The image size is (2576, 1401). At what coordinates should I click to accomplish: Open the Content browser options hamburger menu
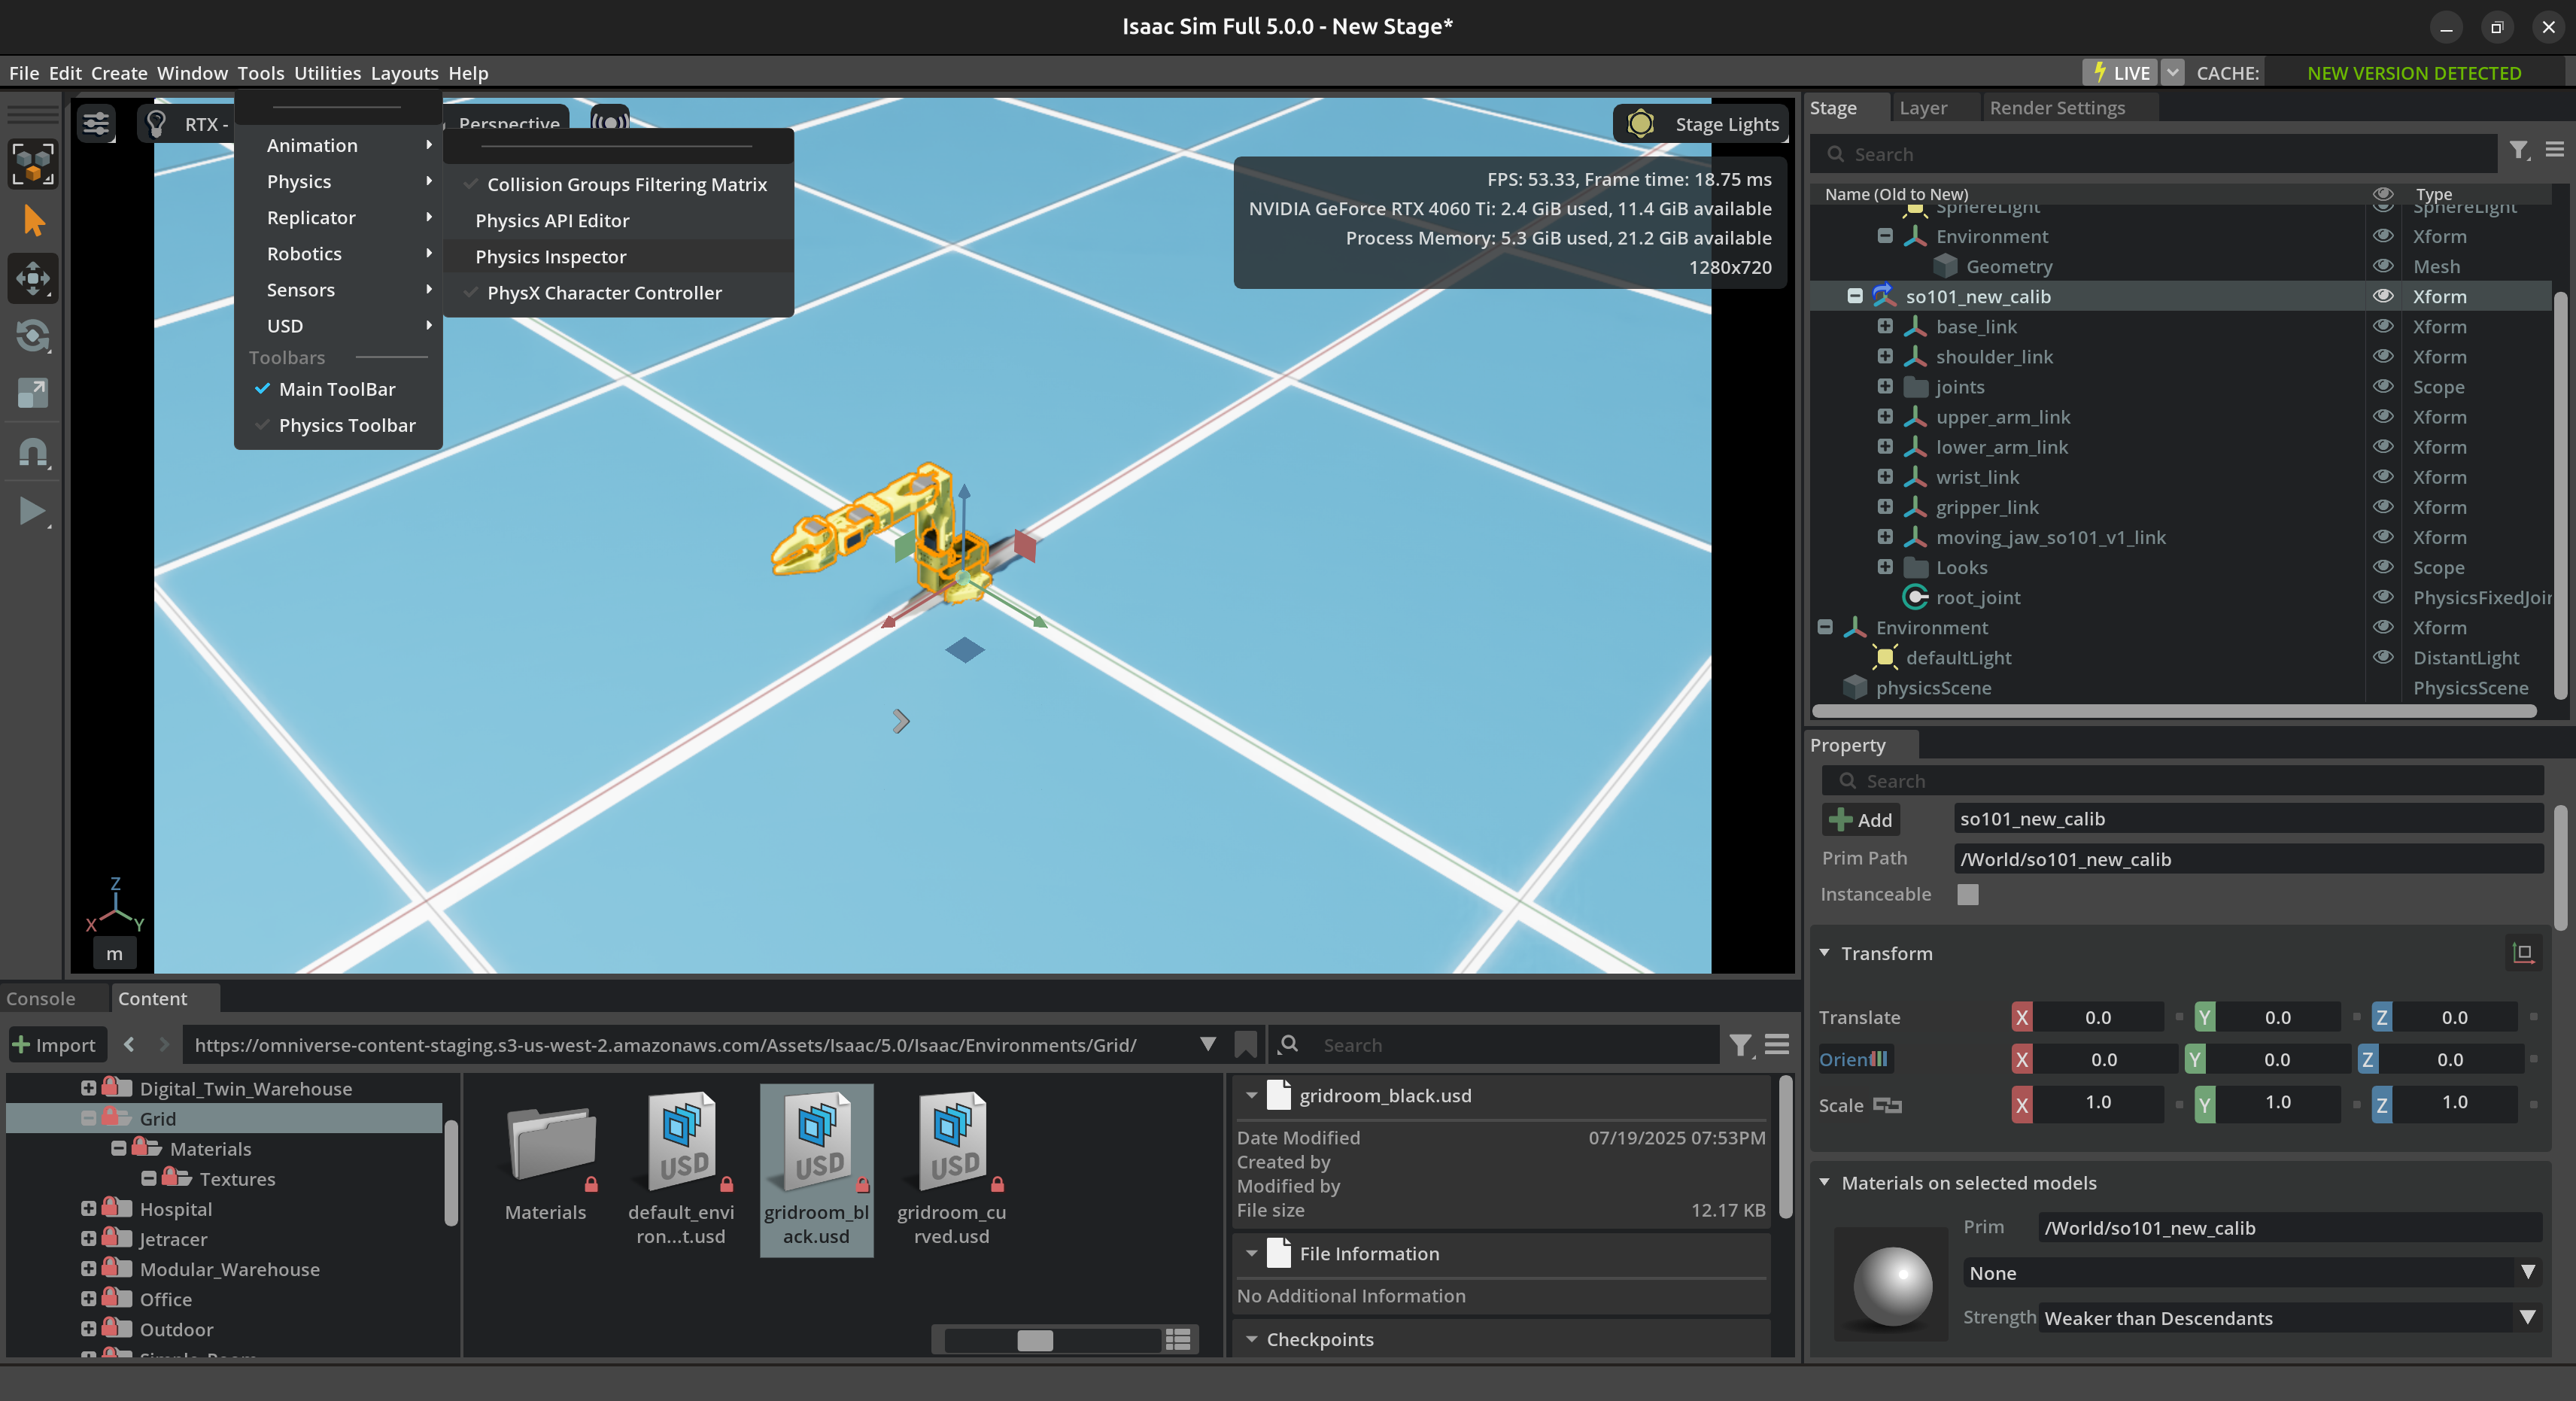click(1777, 1044)
